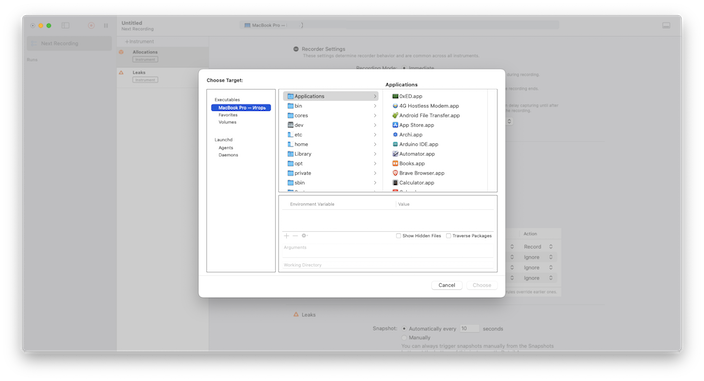Toggle the sidebar icon in Instruments toolbar
This screenshot has height=381, width=704.
tap(66, 26)
